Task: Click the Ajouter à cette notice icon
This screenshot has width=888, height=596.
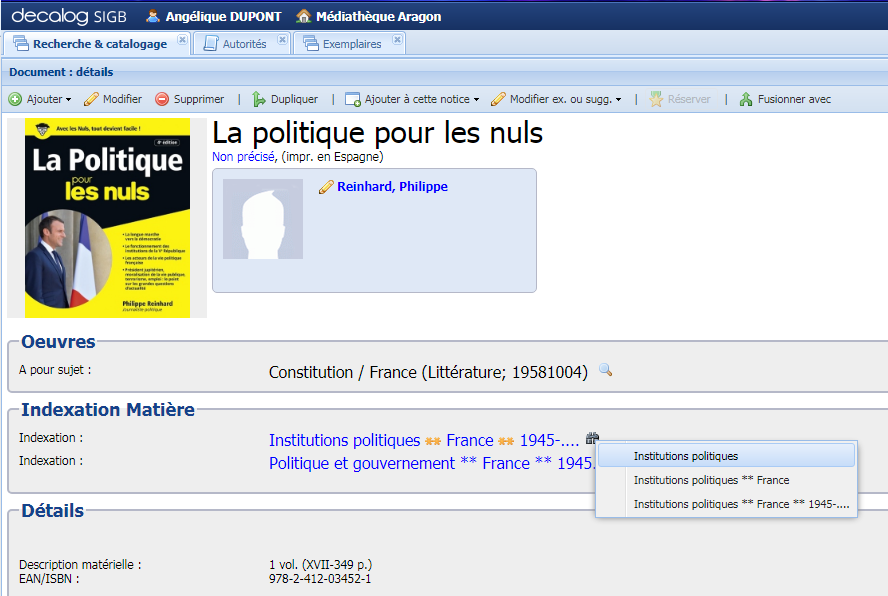Action: click(x=353, y=99)
